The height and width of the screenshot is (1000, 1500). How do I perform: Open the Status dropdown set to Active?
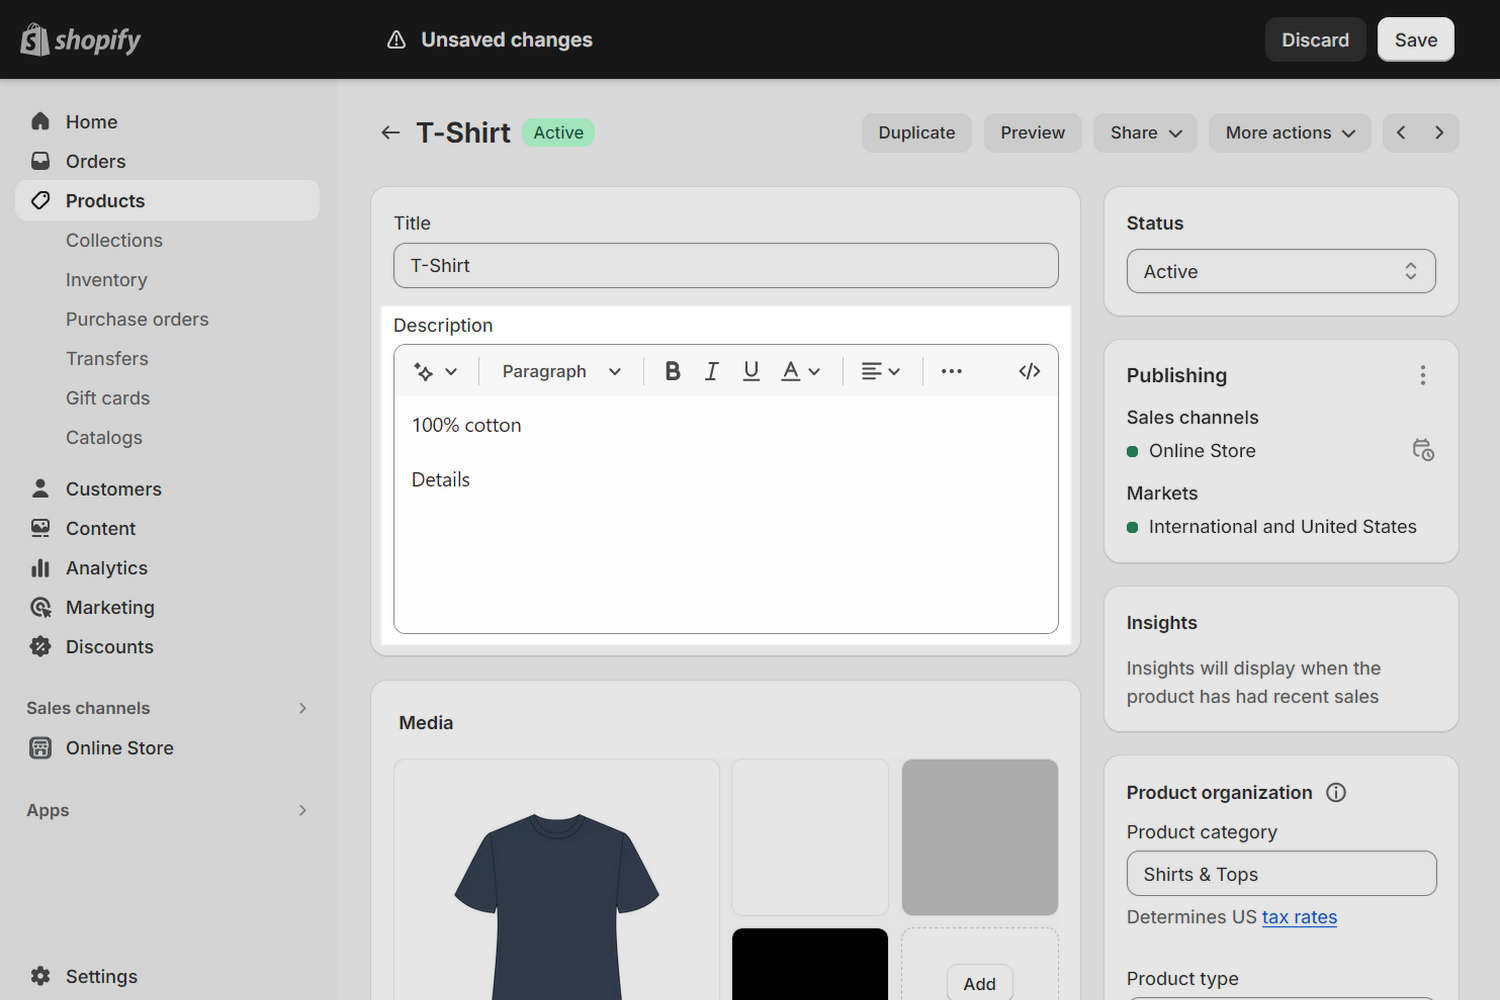point(1280,271)
